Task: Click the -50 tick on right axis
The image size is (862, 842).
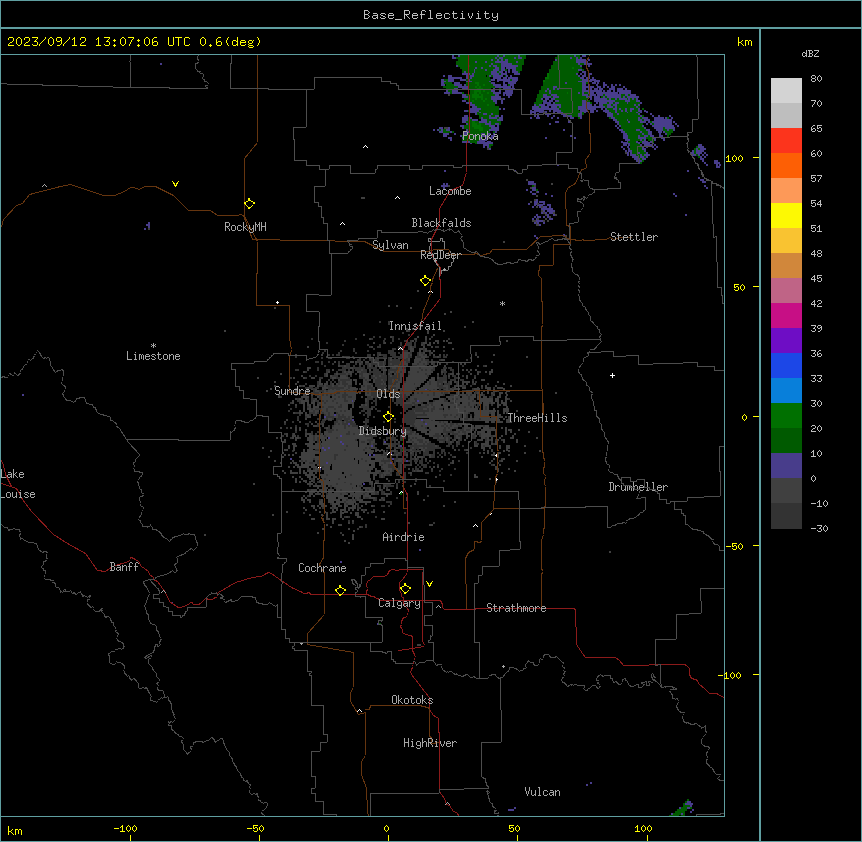Action: coord(734,546)
